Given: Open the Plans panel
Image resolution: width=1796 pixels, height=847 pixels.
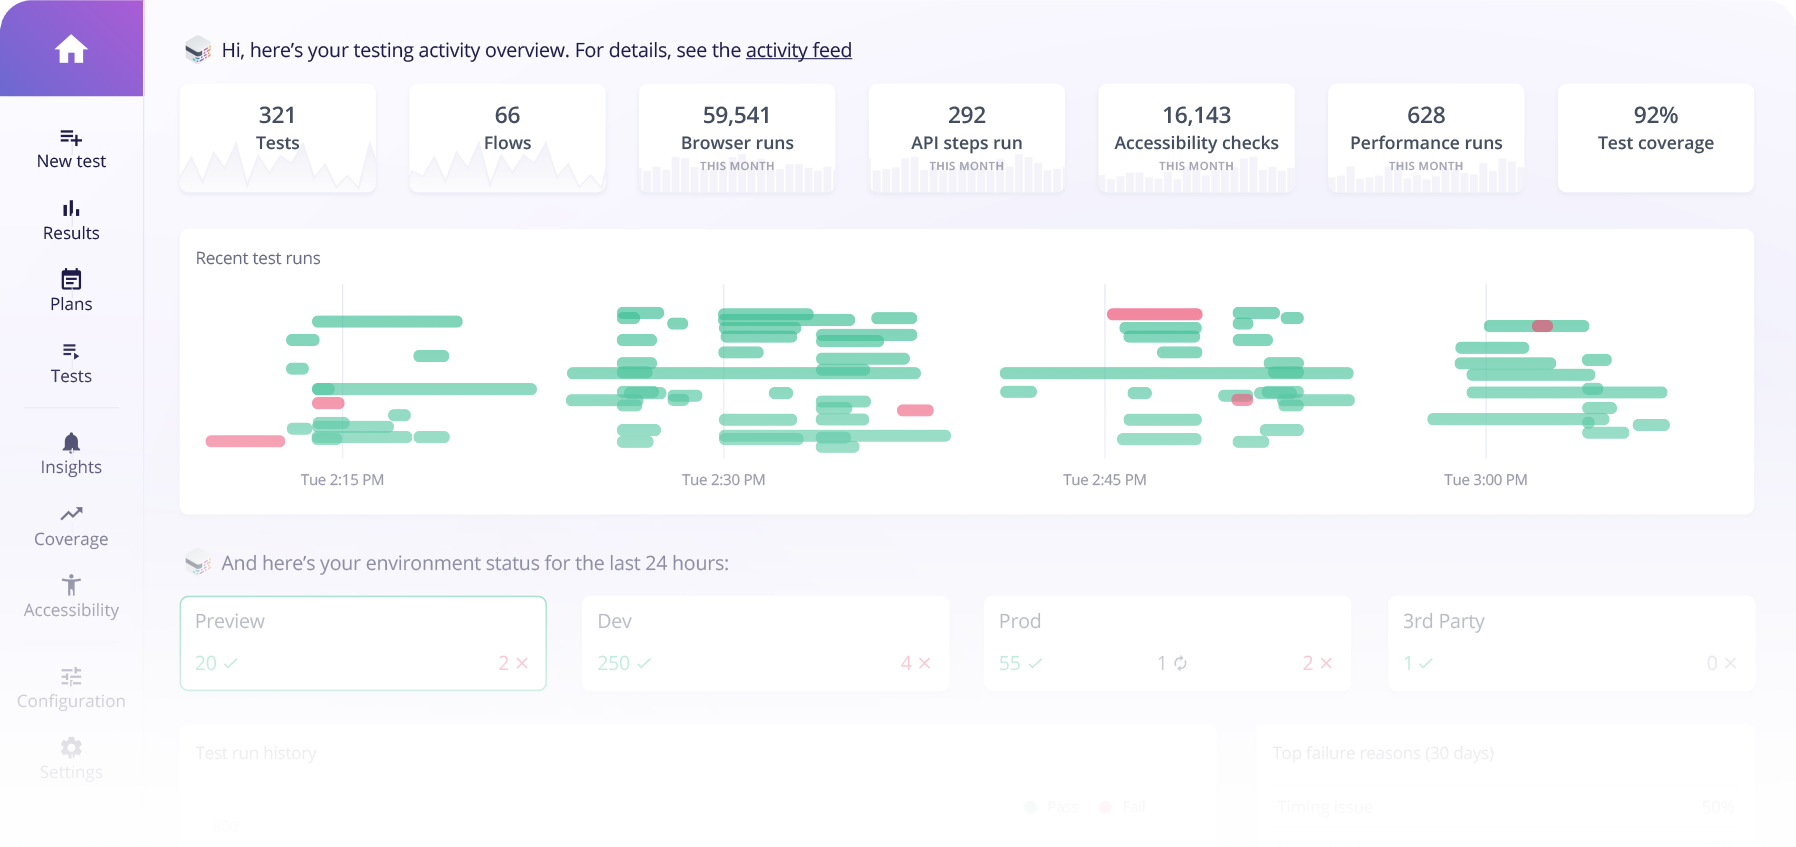Looking at the screenshot, I should [x=70, y=290].
